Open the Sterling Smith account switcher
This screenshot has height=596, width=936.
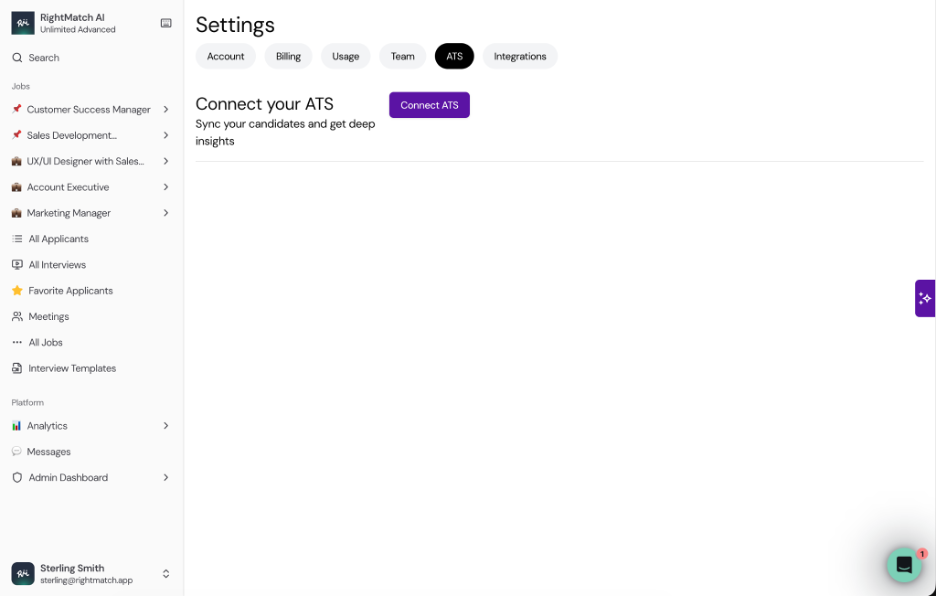[91, 574]
